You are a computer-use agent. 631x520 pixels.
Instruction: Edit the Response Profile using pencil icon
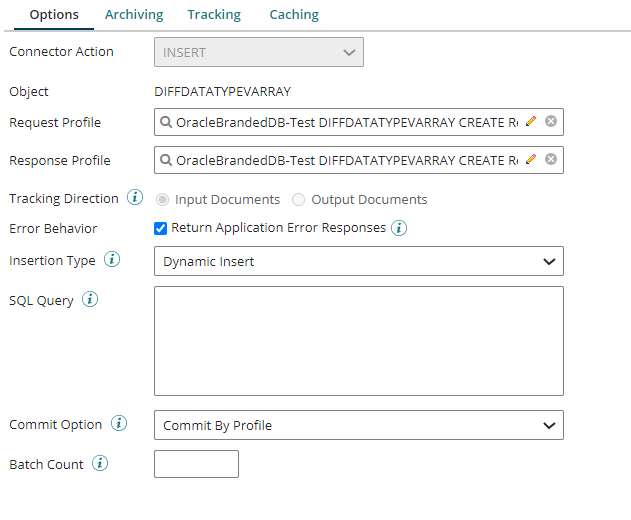coord(531,159)
